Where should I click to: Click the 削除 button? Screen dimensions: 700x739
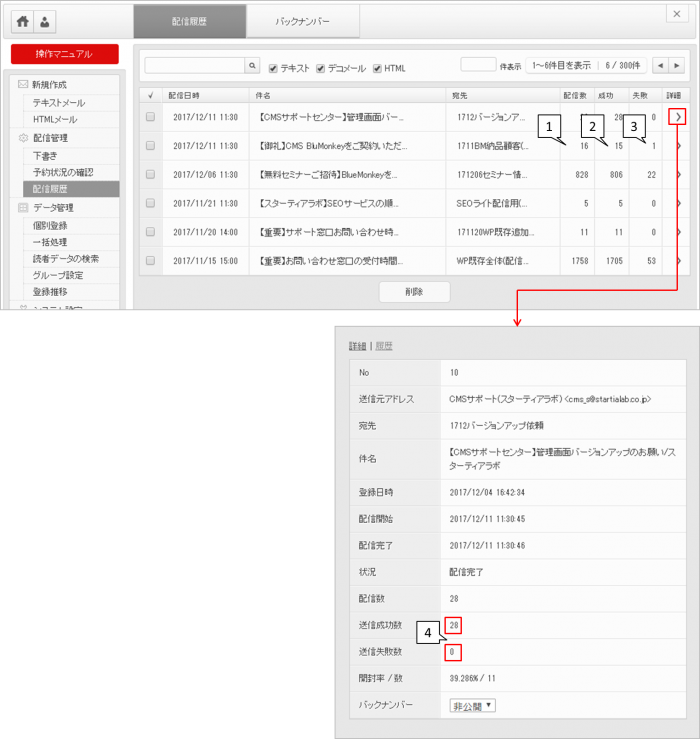point(414,292)
